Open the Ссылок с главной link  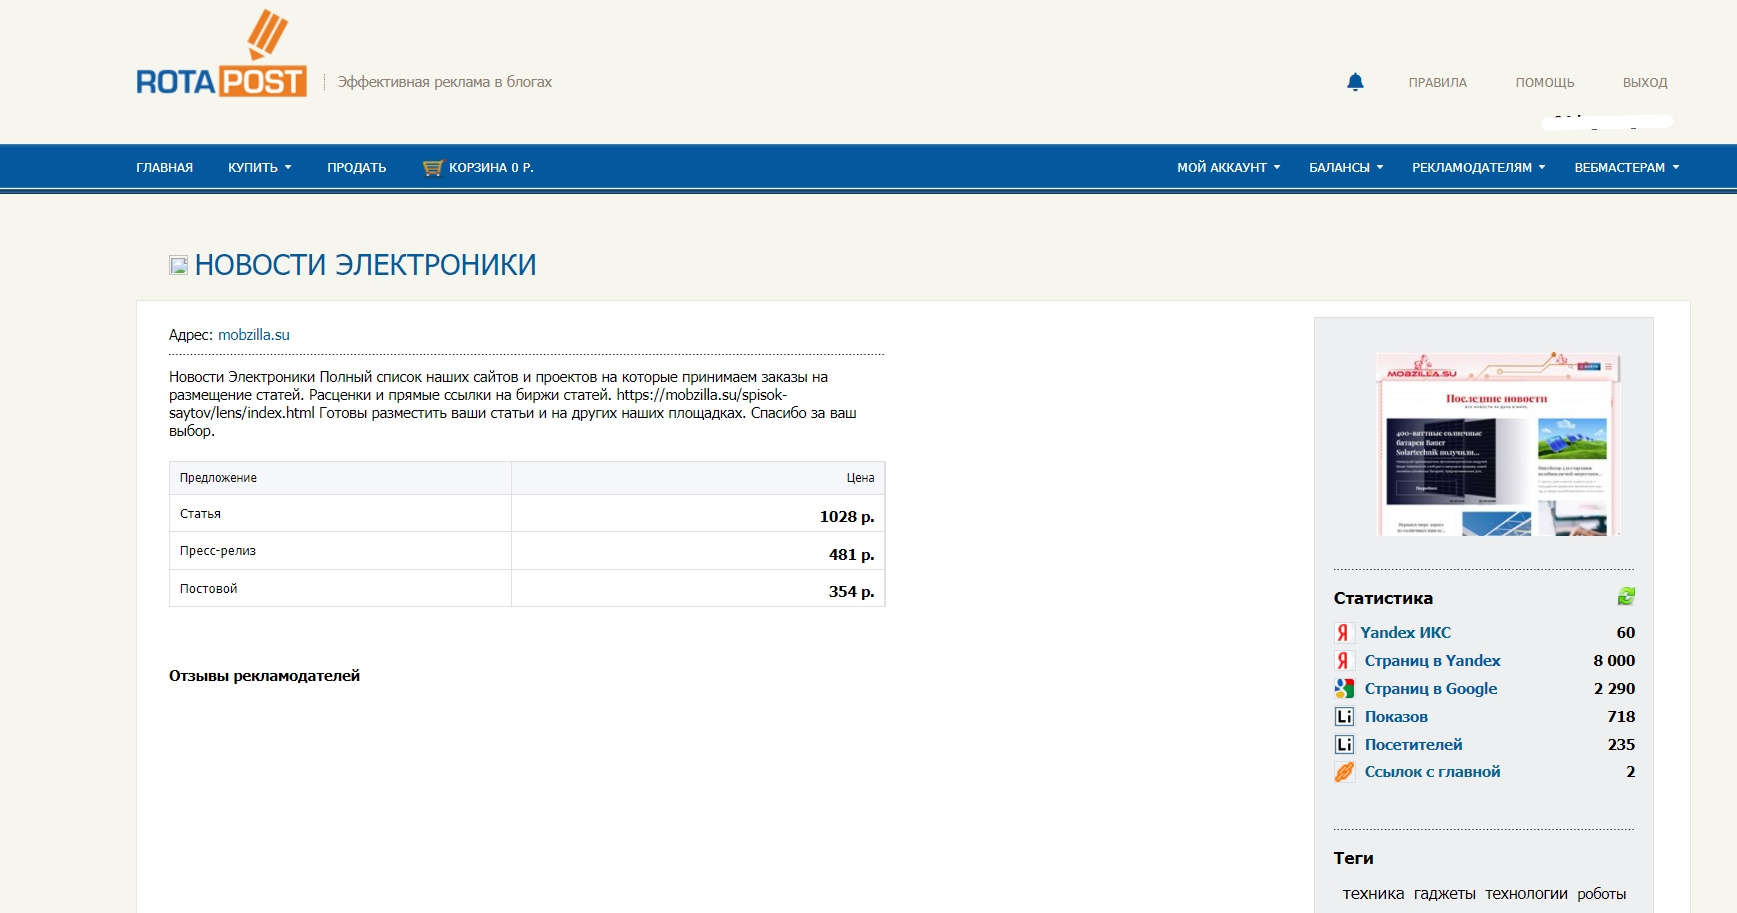(1432, 772)
